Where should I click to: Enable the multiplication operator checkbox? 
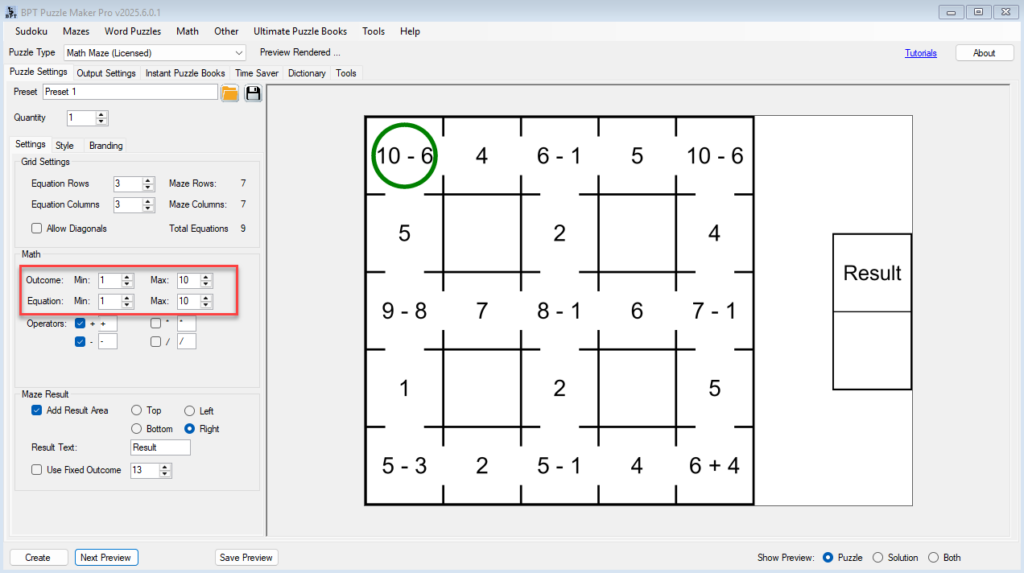coord(155,323)
